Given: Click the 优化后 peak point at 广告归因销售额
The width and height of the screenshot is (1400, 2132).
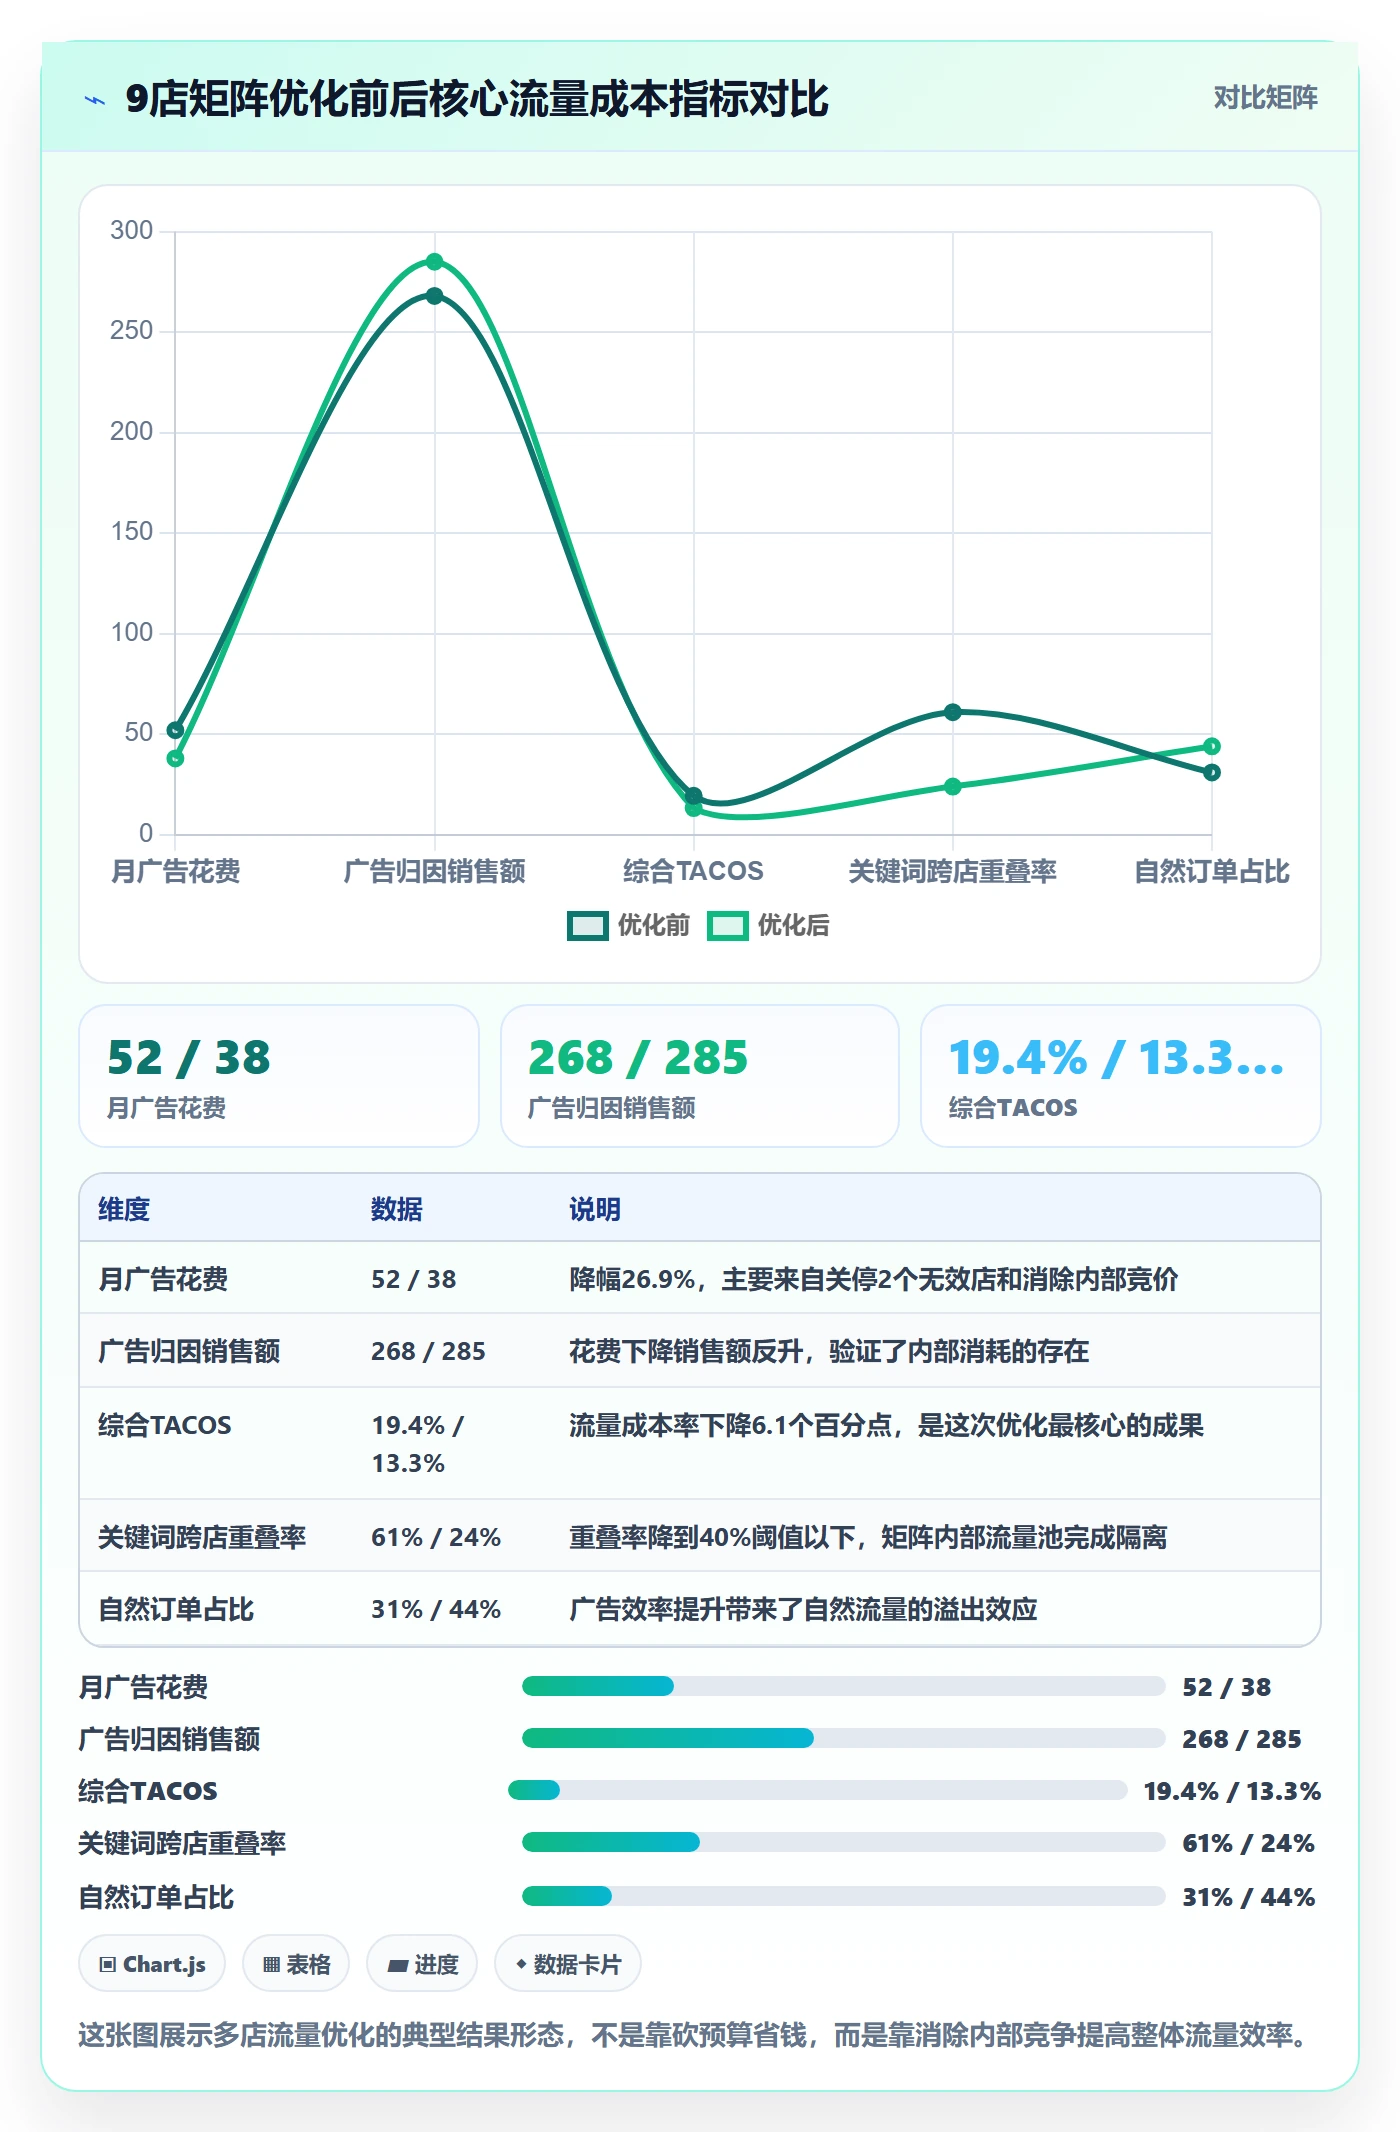Looking at the screenshot, I should (435, 262).
